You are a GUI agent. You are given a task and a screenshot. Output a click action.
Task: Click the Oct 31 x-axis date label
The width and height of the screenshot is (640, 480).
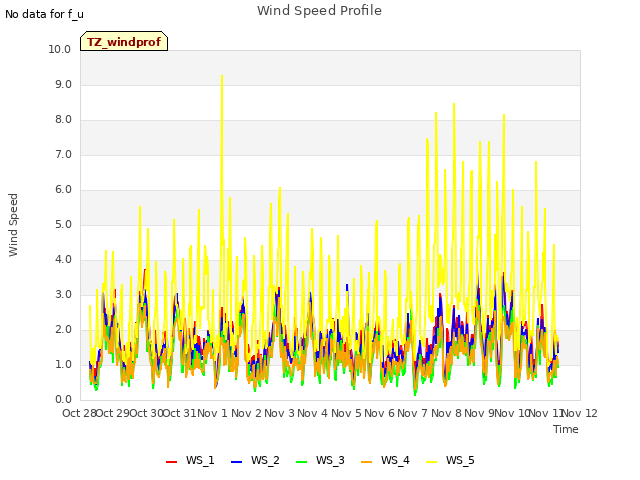click(x=180, y=413)
